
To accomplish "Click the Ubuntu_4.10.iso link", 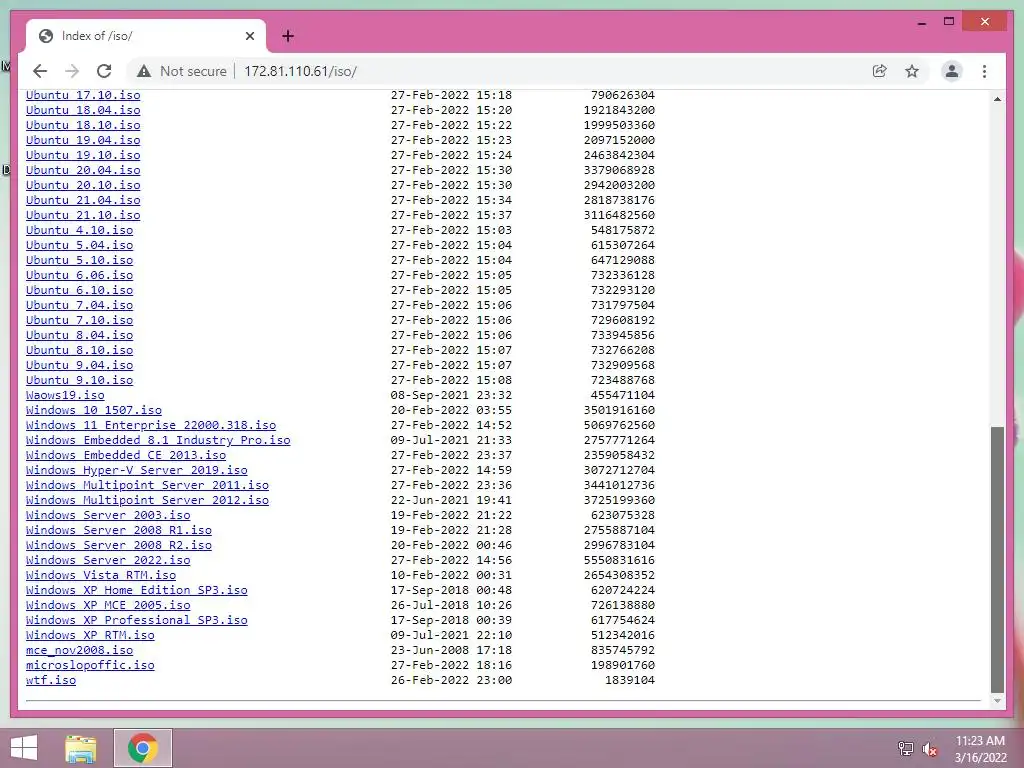I will pos(80,231).
